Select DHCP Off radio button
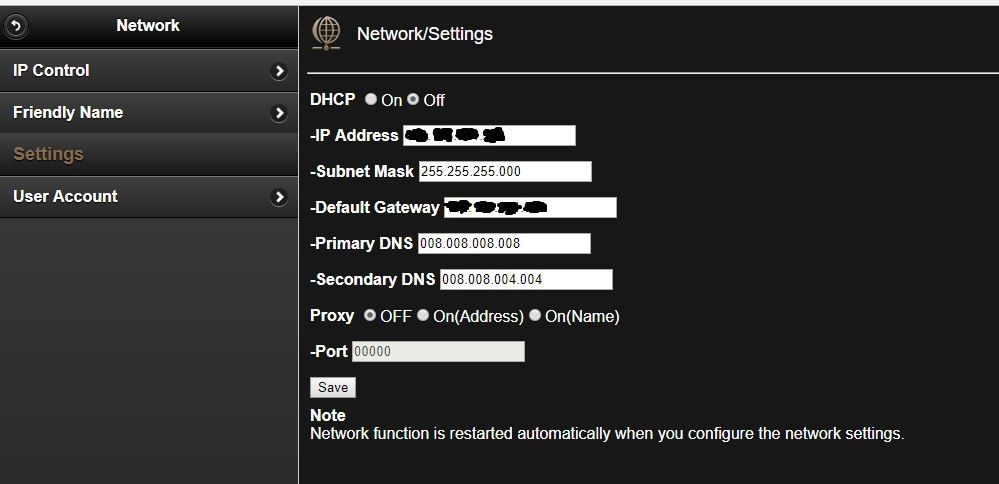Image resolution: width=999 pixels, height=484 pixels. pos(413,99)
